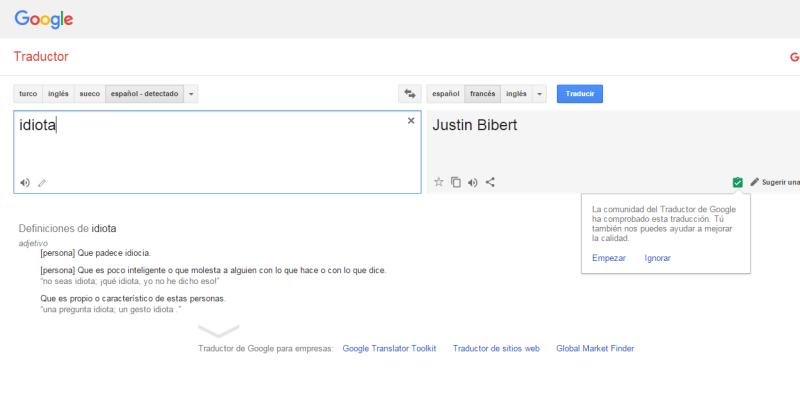
Task: Open the target language dropdown arrow
Action: tap(540, 94)
